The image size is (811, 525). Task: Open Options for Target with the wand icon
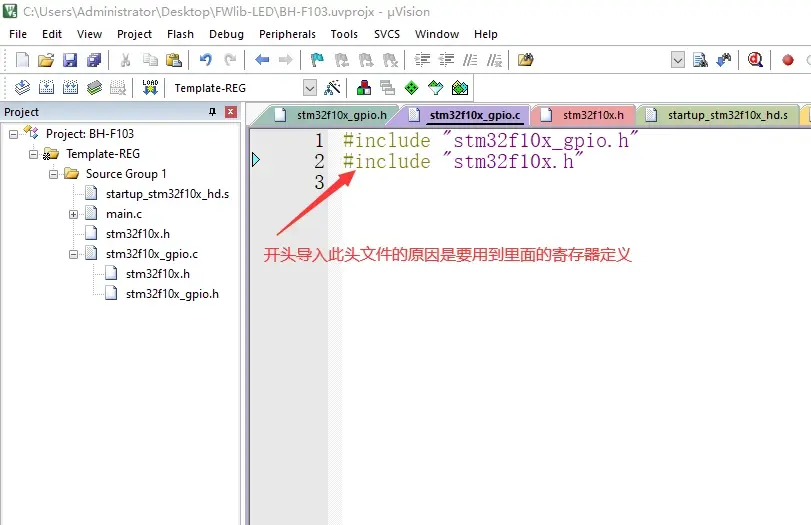[x=333, y=87]
